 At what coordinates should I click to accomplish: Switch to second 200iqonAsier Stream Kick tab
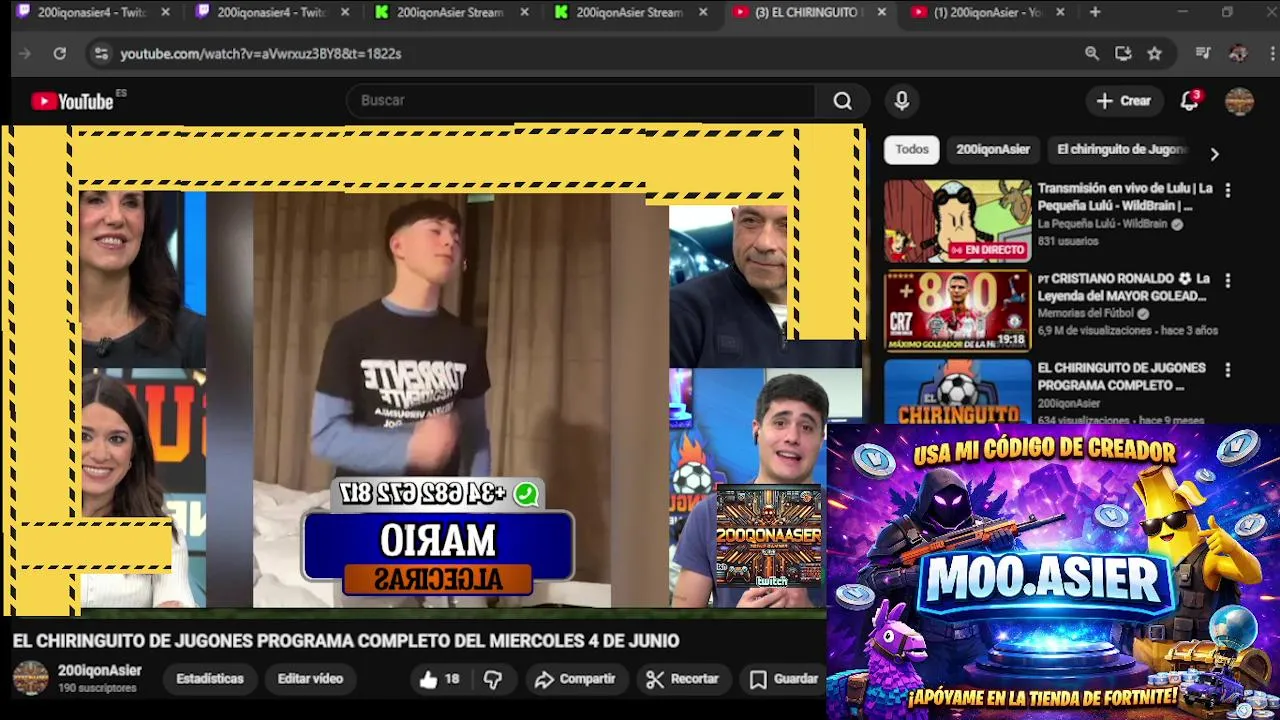(x=630, y=13)
